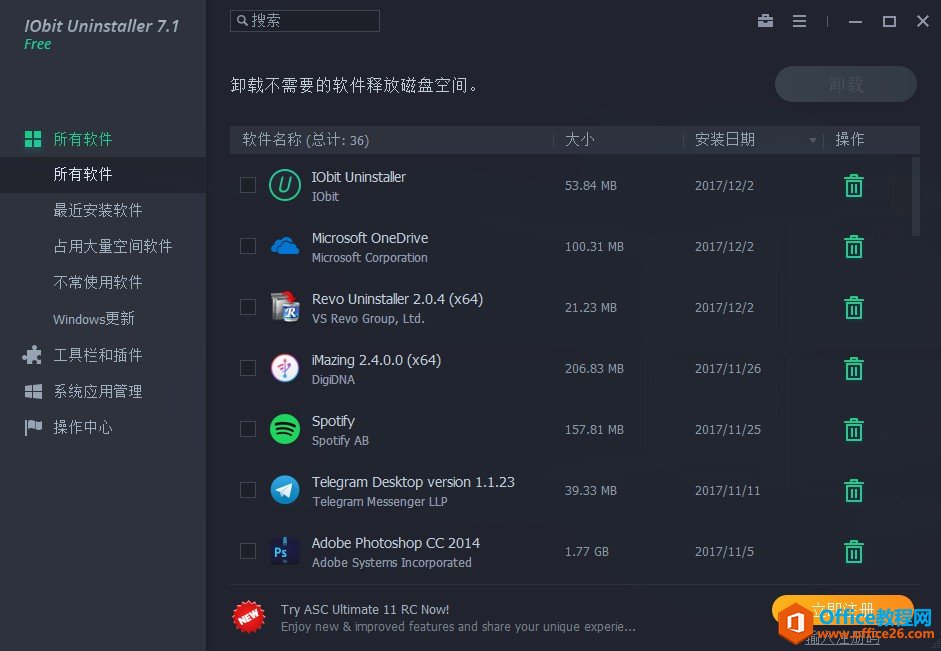Click VS Revo Group, Ltd. text

(368, 319)
